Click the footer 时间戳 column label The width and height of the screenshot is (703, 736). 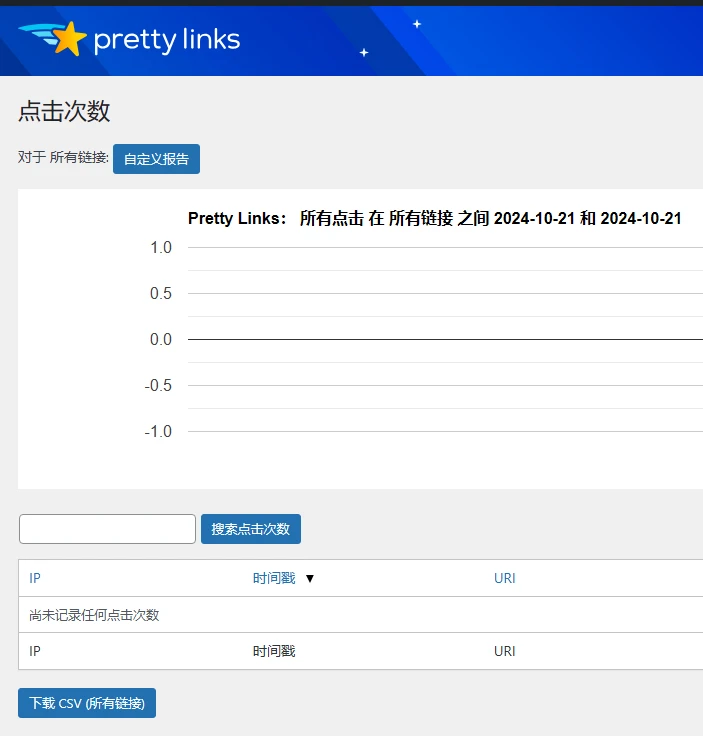(274, 651)
